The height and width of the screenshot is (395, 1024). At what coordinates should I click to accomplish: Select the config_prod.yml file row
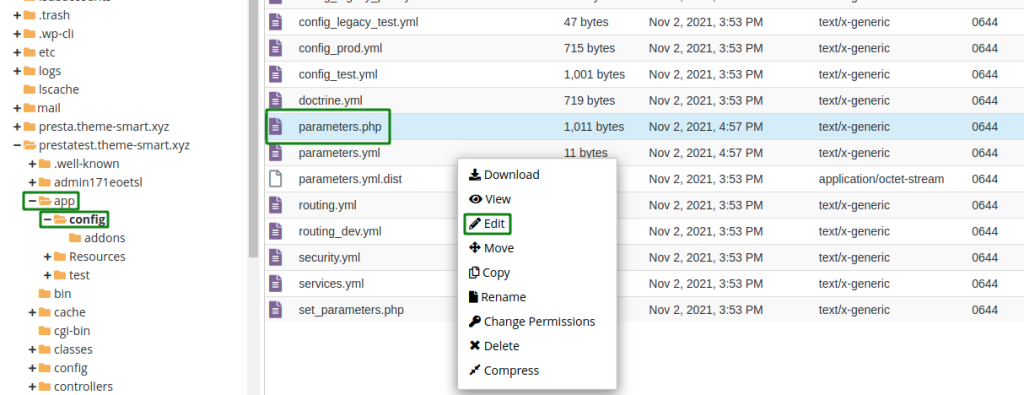point(644,48)
